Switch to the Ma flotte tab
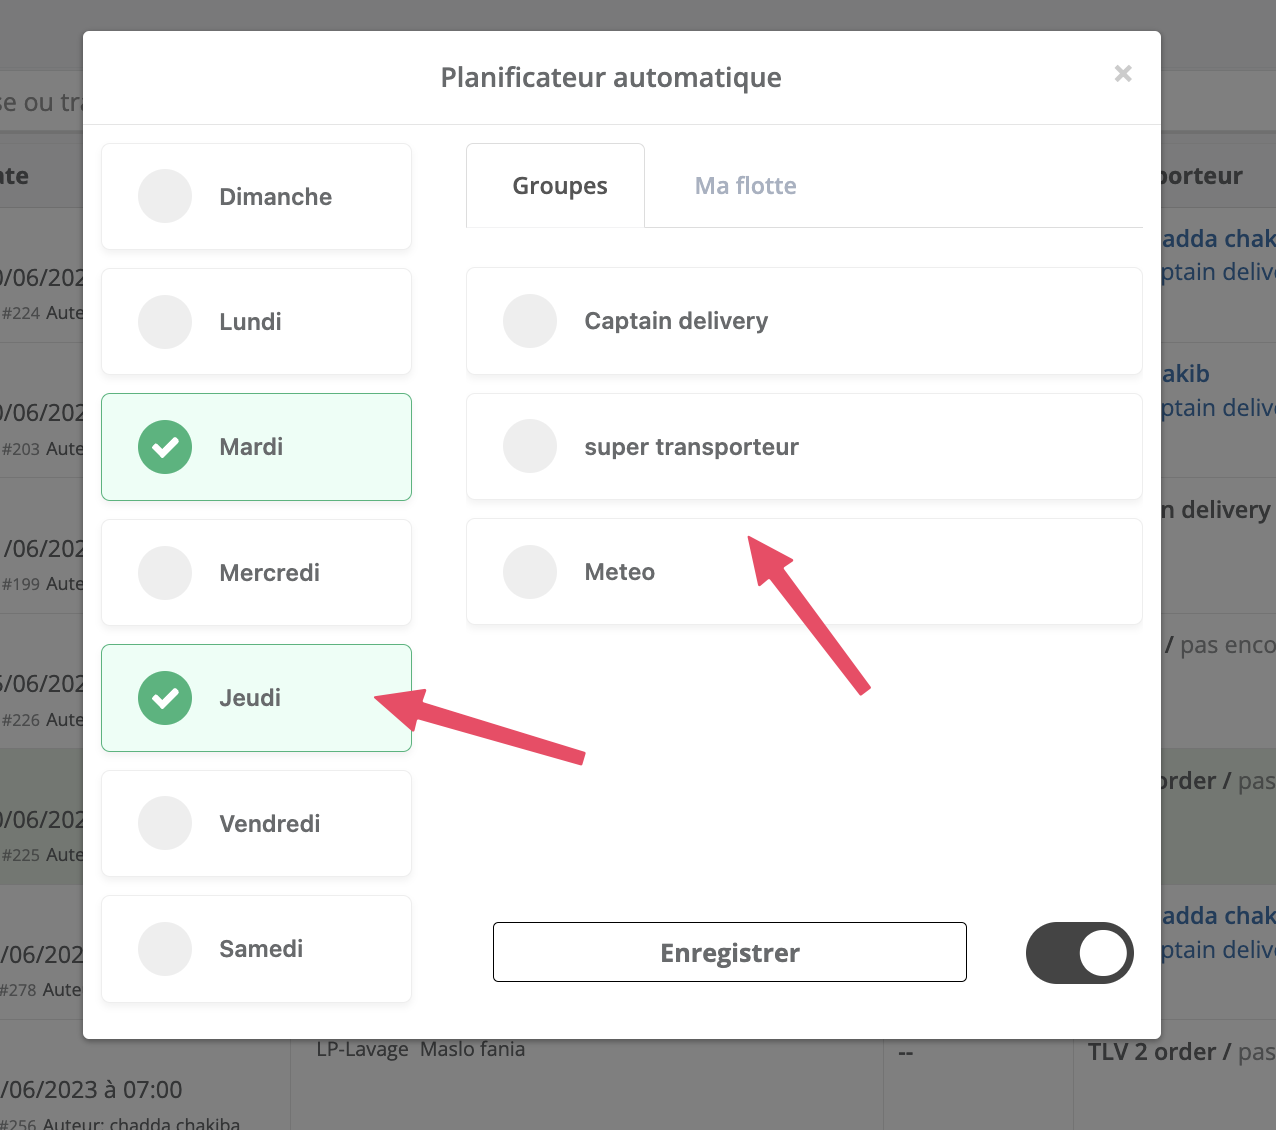The width and height of the screenshot is (1276, 1130). point(746,186)
